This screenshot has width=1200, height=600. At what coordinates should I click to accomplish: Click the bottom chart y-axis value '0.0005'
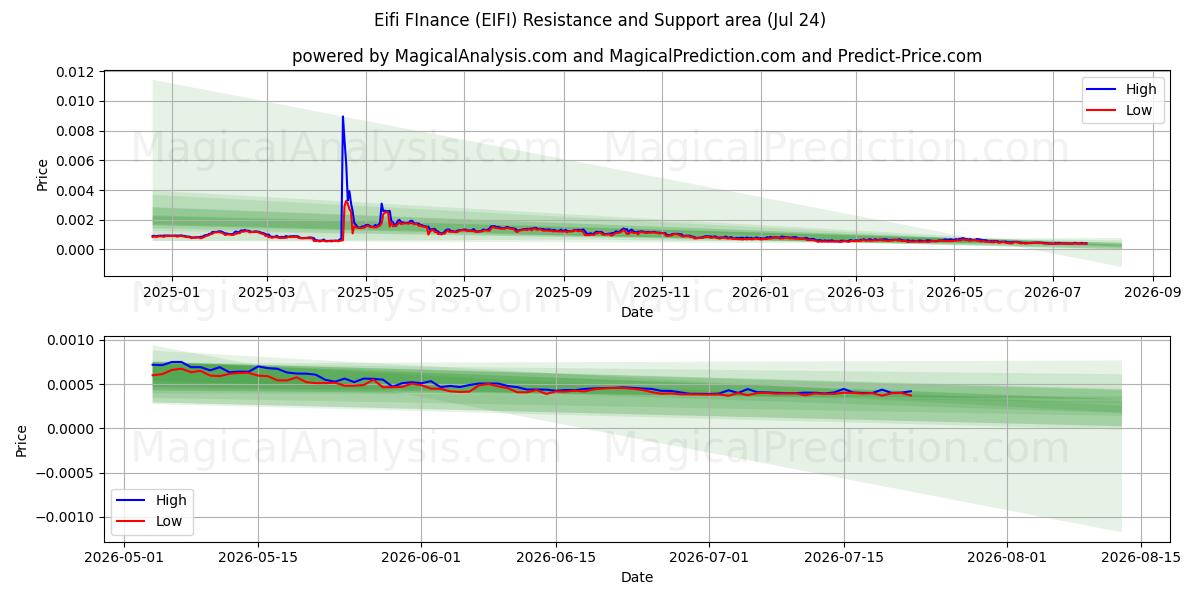click(x=71, y=385)
